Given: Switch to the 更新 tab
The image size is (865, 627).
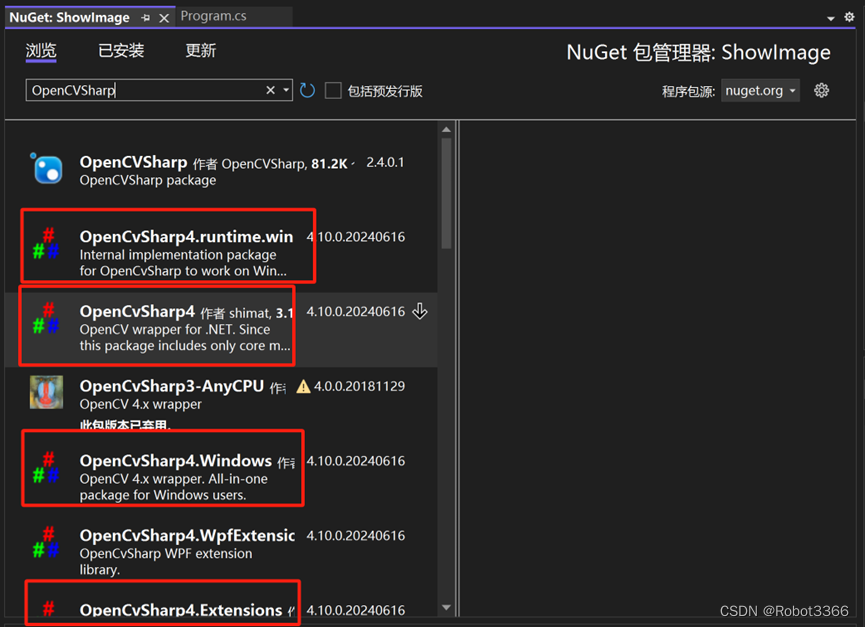Looking at the screenshot, I should point(200,51).
